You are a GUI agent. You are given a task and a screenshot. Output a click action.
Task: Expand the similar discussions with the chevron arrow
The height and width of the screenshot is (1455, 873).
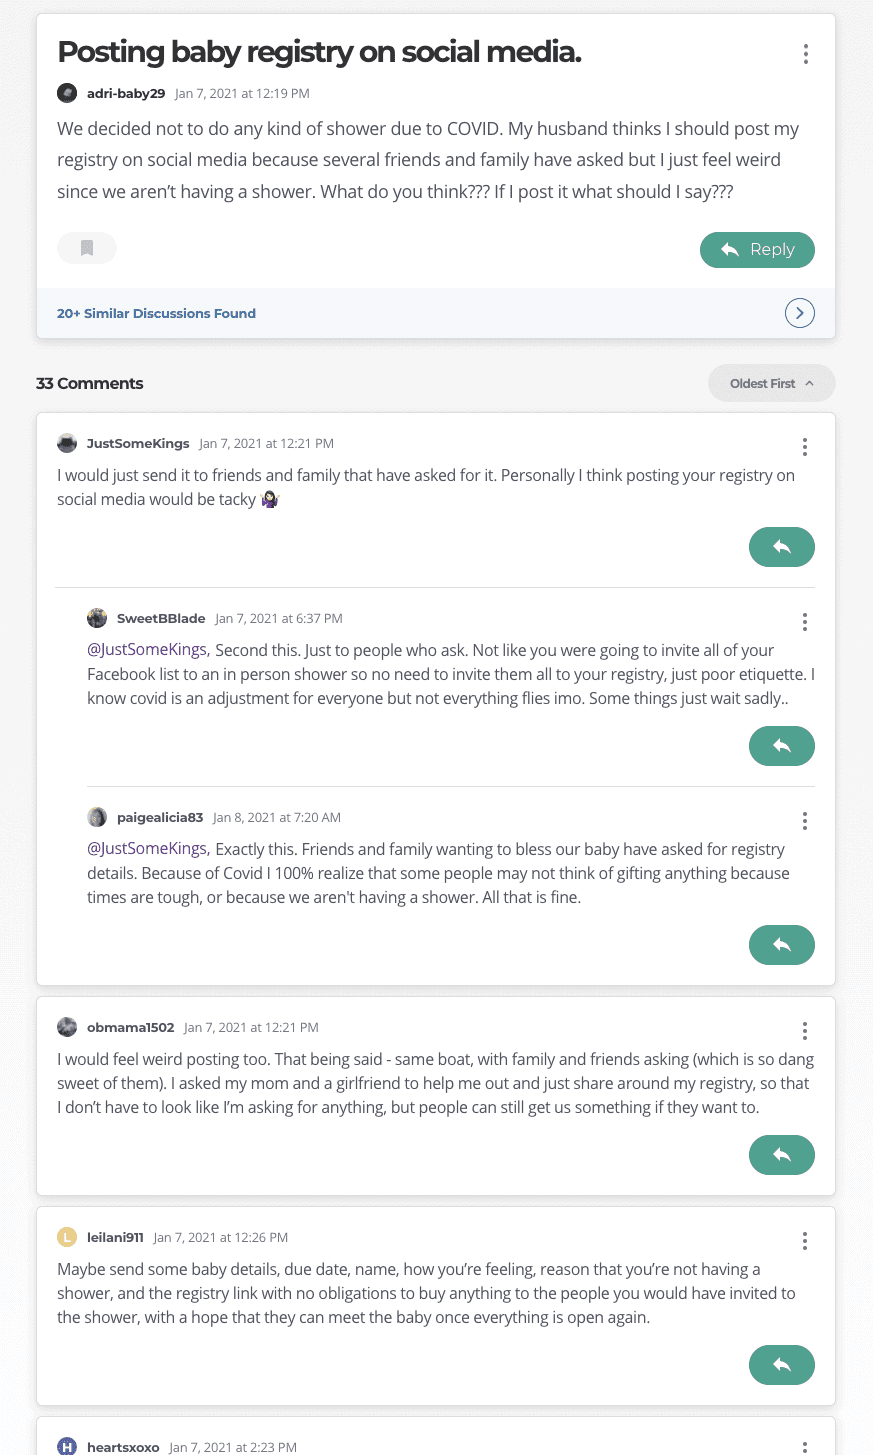click(799, 313)
